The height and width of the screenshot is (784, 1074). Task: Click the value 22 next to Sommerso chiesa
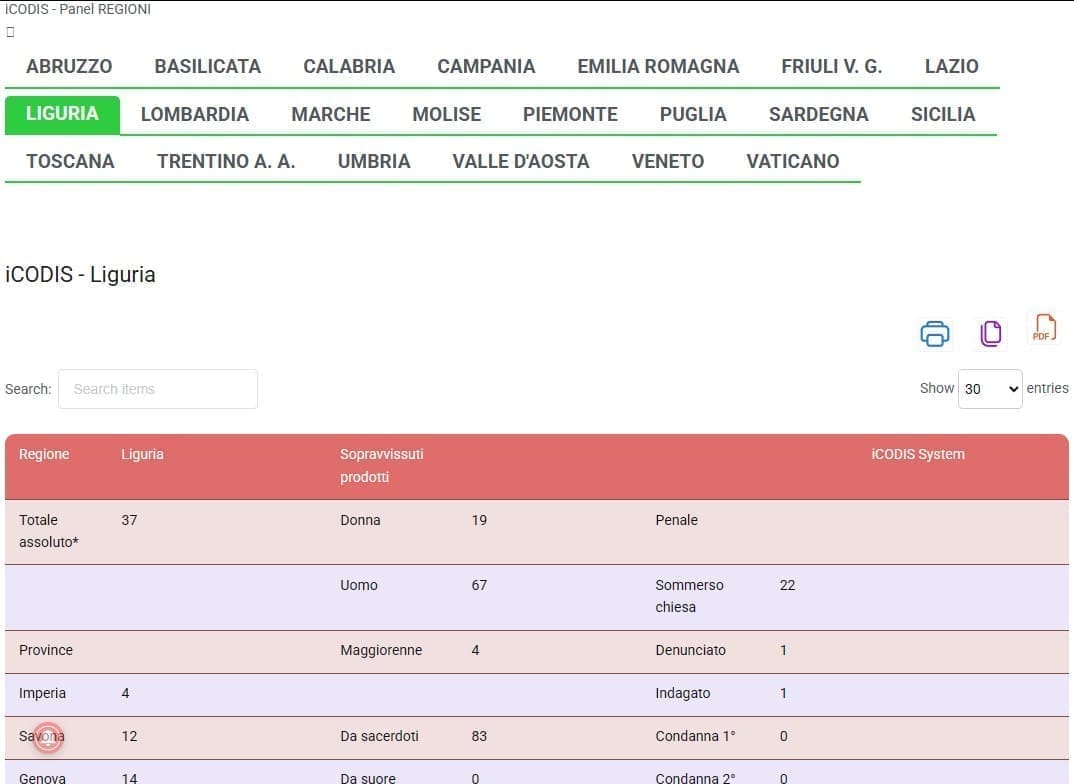coord(788,585)
